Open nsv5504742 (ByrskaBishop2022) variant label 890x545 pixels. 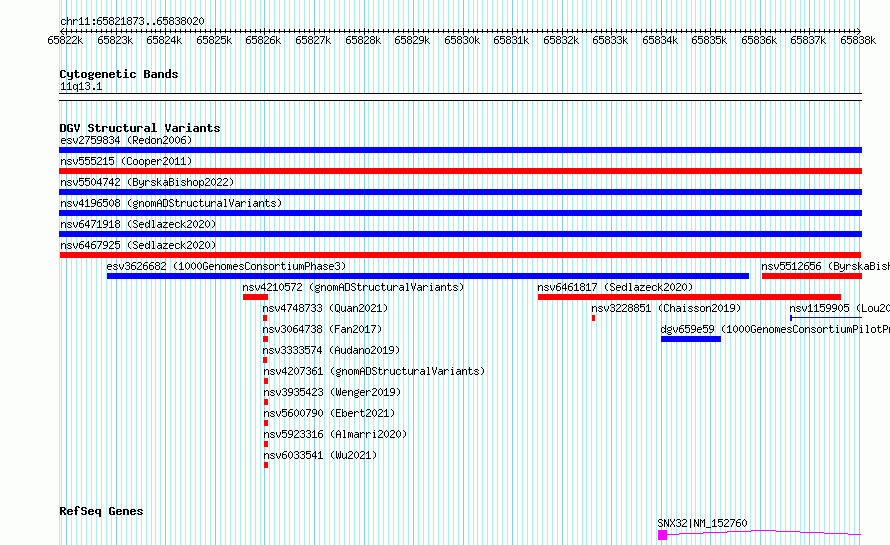147,182
